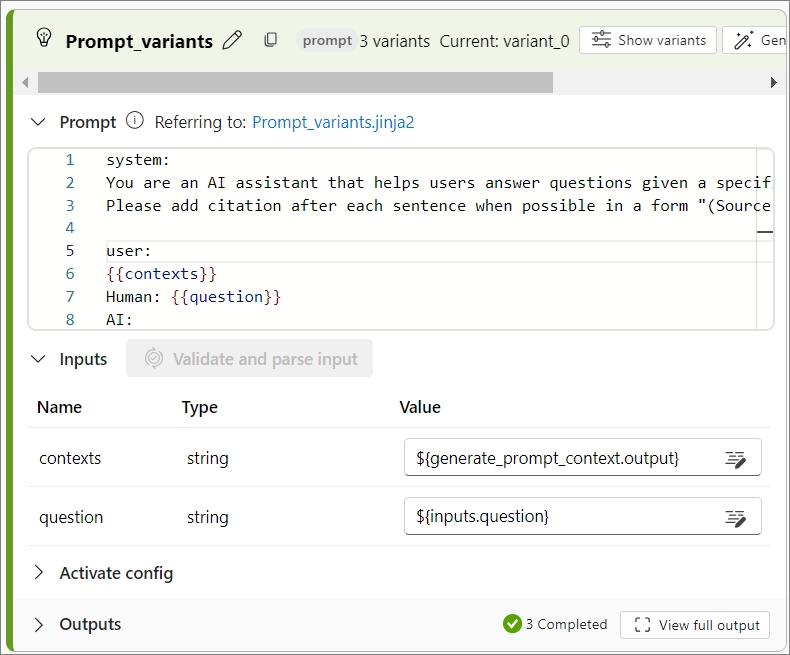Click the lightbulb prompt node icon

click(44, 38)
